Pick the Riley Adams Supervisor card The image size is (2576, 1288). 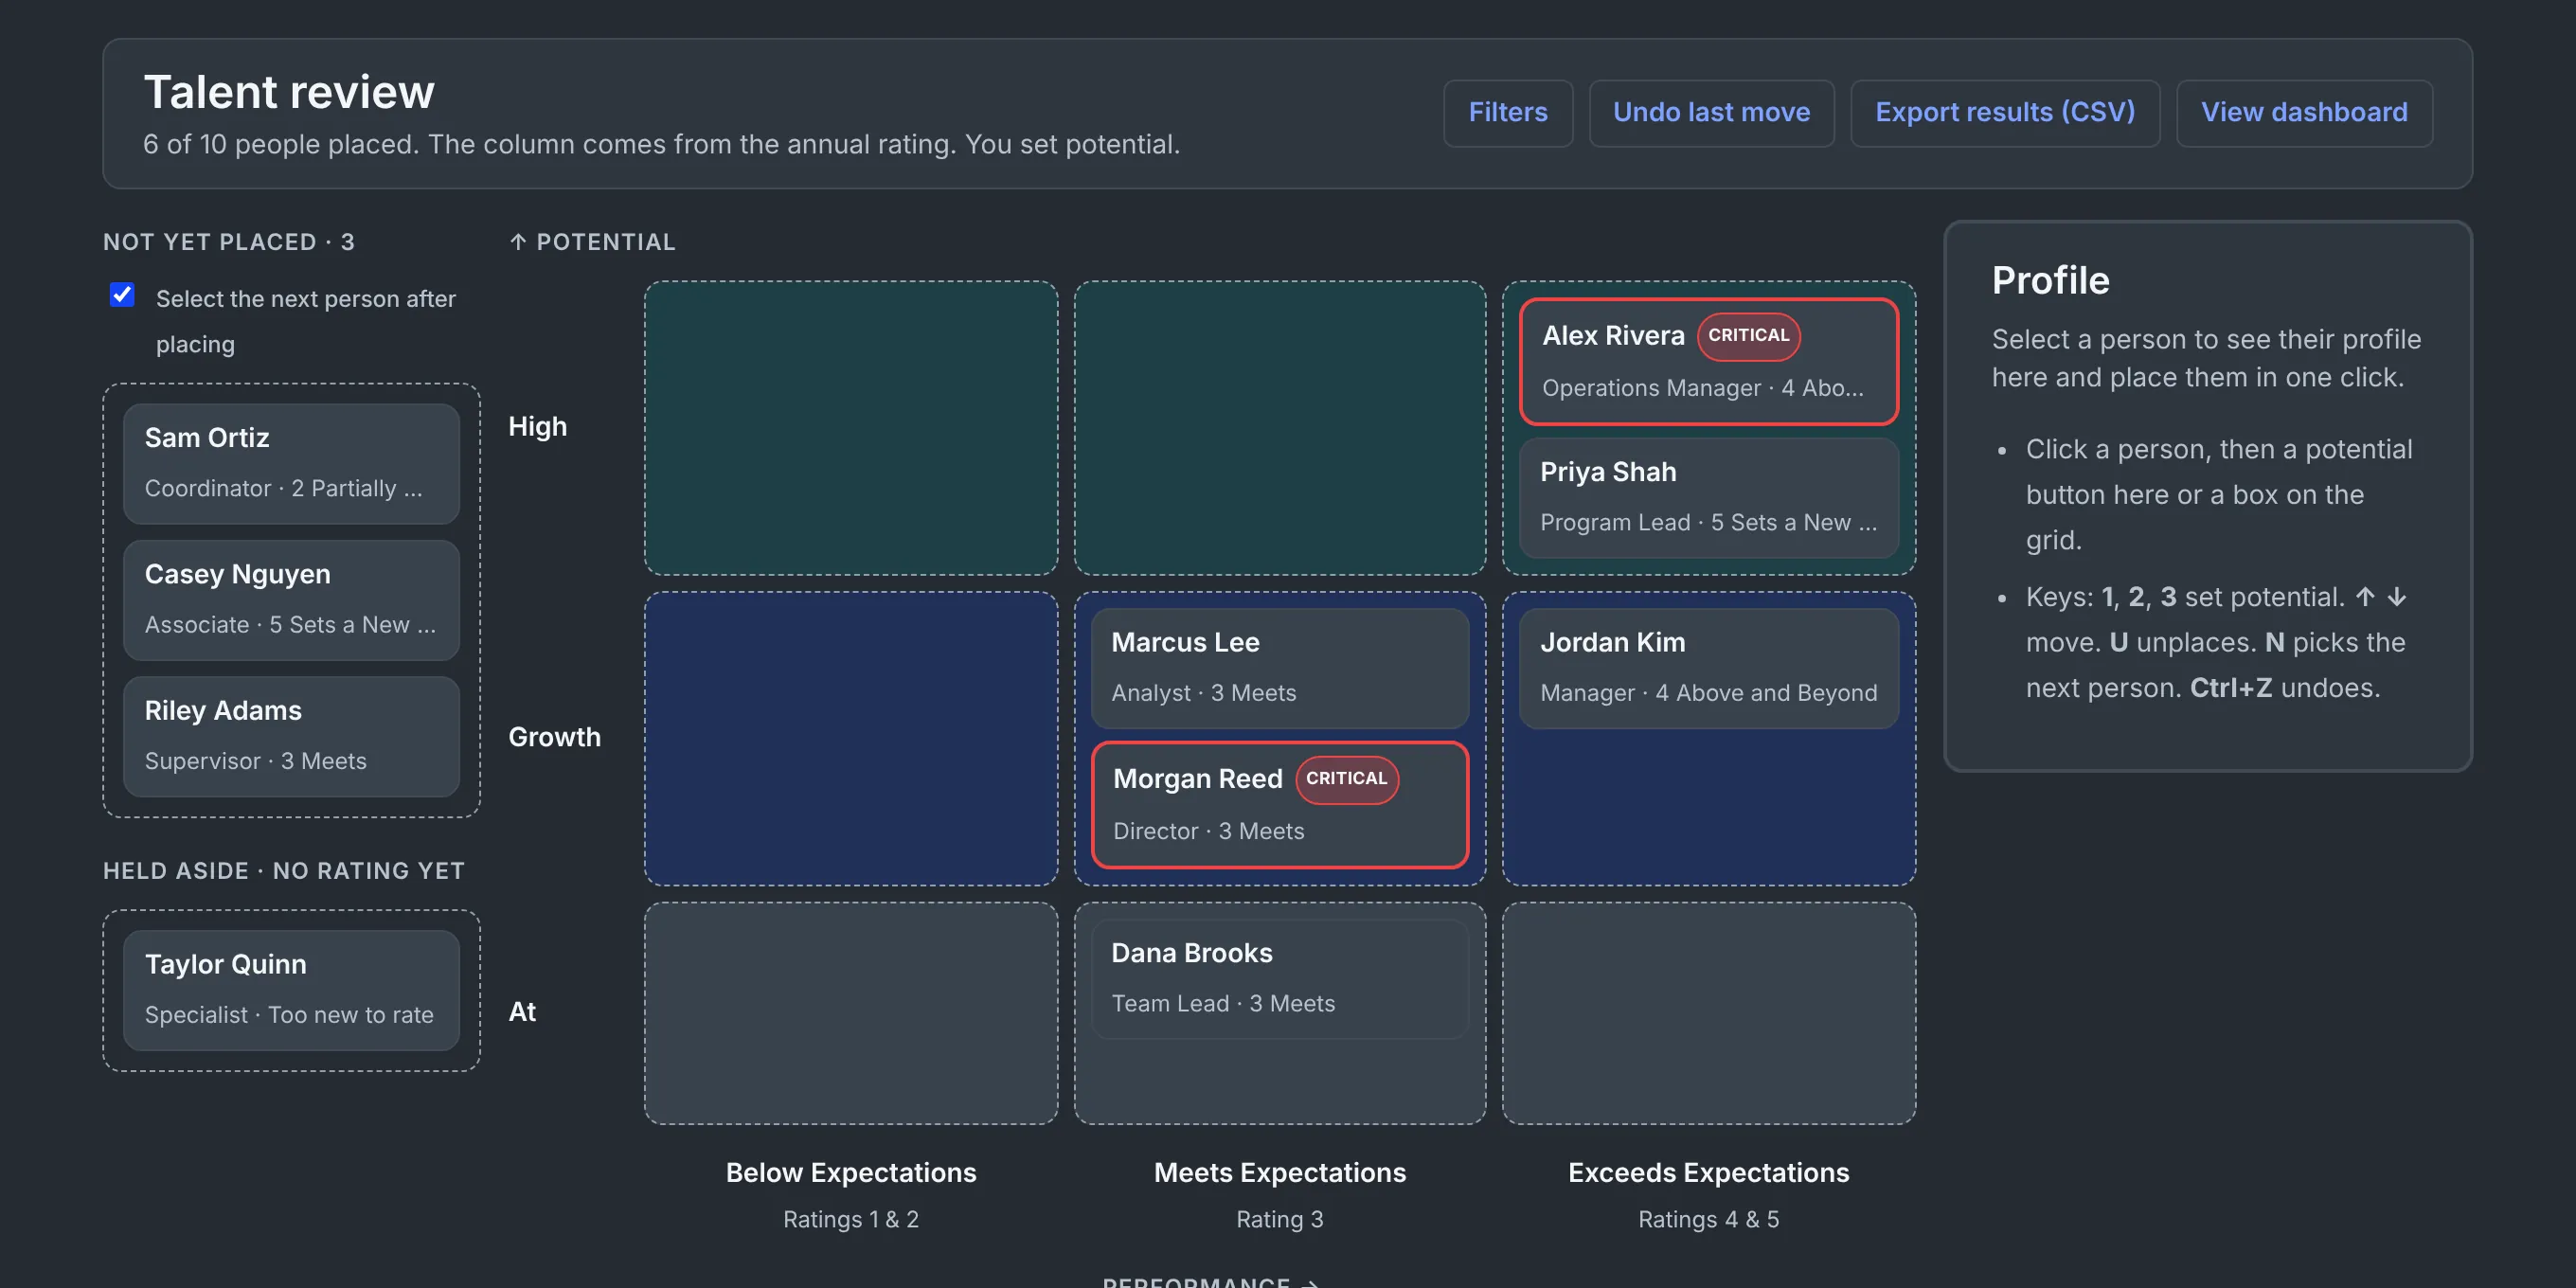point(291,736)
